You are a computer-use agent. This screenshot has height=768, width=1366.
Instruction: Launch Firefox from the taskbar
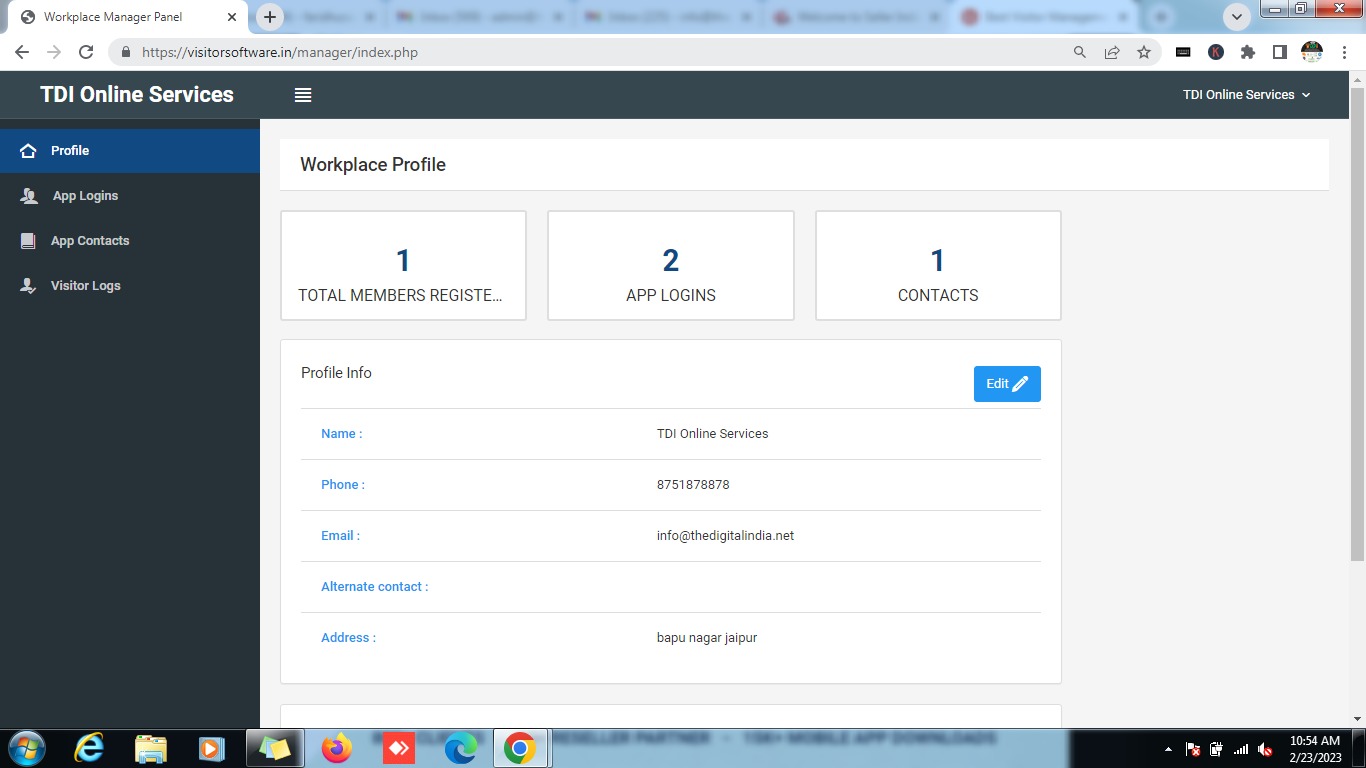point(337,748)
